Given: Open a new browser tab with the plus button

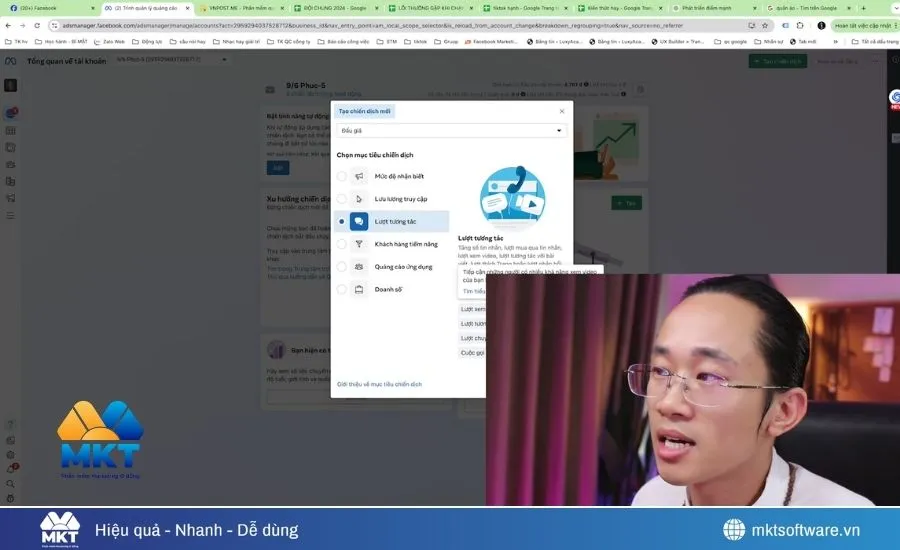Looking at the screenshot, I should (863, 8).
